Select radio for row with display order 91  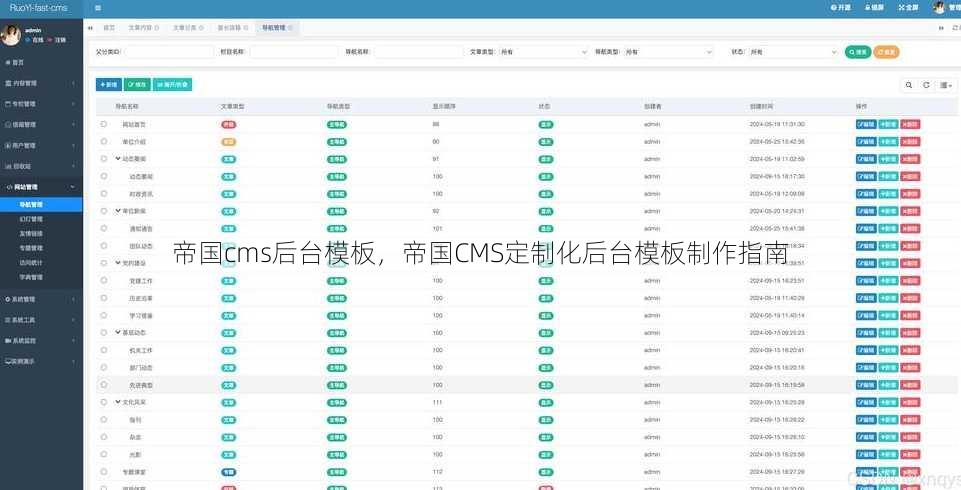[x=104, y=159]
